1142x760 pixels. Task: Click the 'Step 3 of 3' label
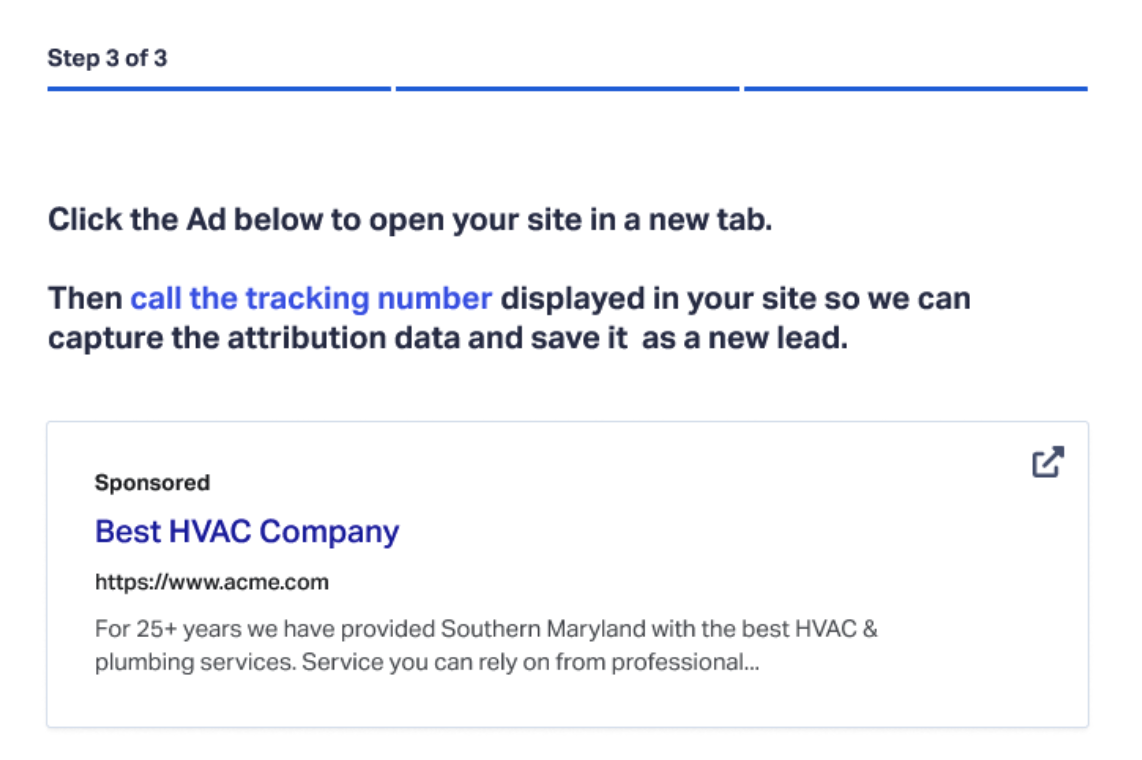click(x=107, y=58)
